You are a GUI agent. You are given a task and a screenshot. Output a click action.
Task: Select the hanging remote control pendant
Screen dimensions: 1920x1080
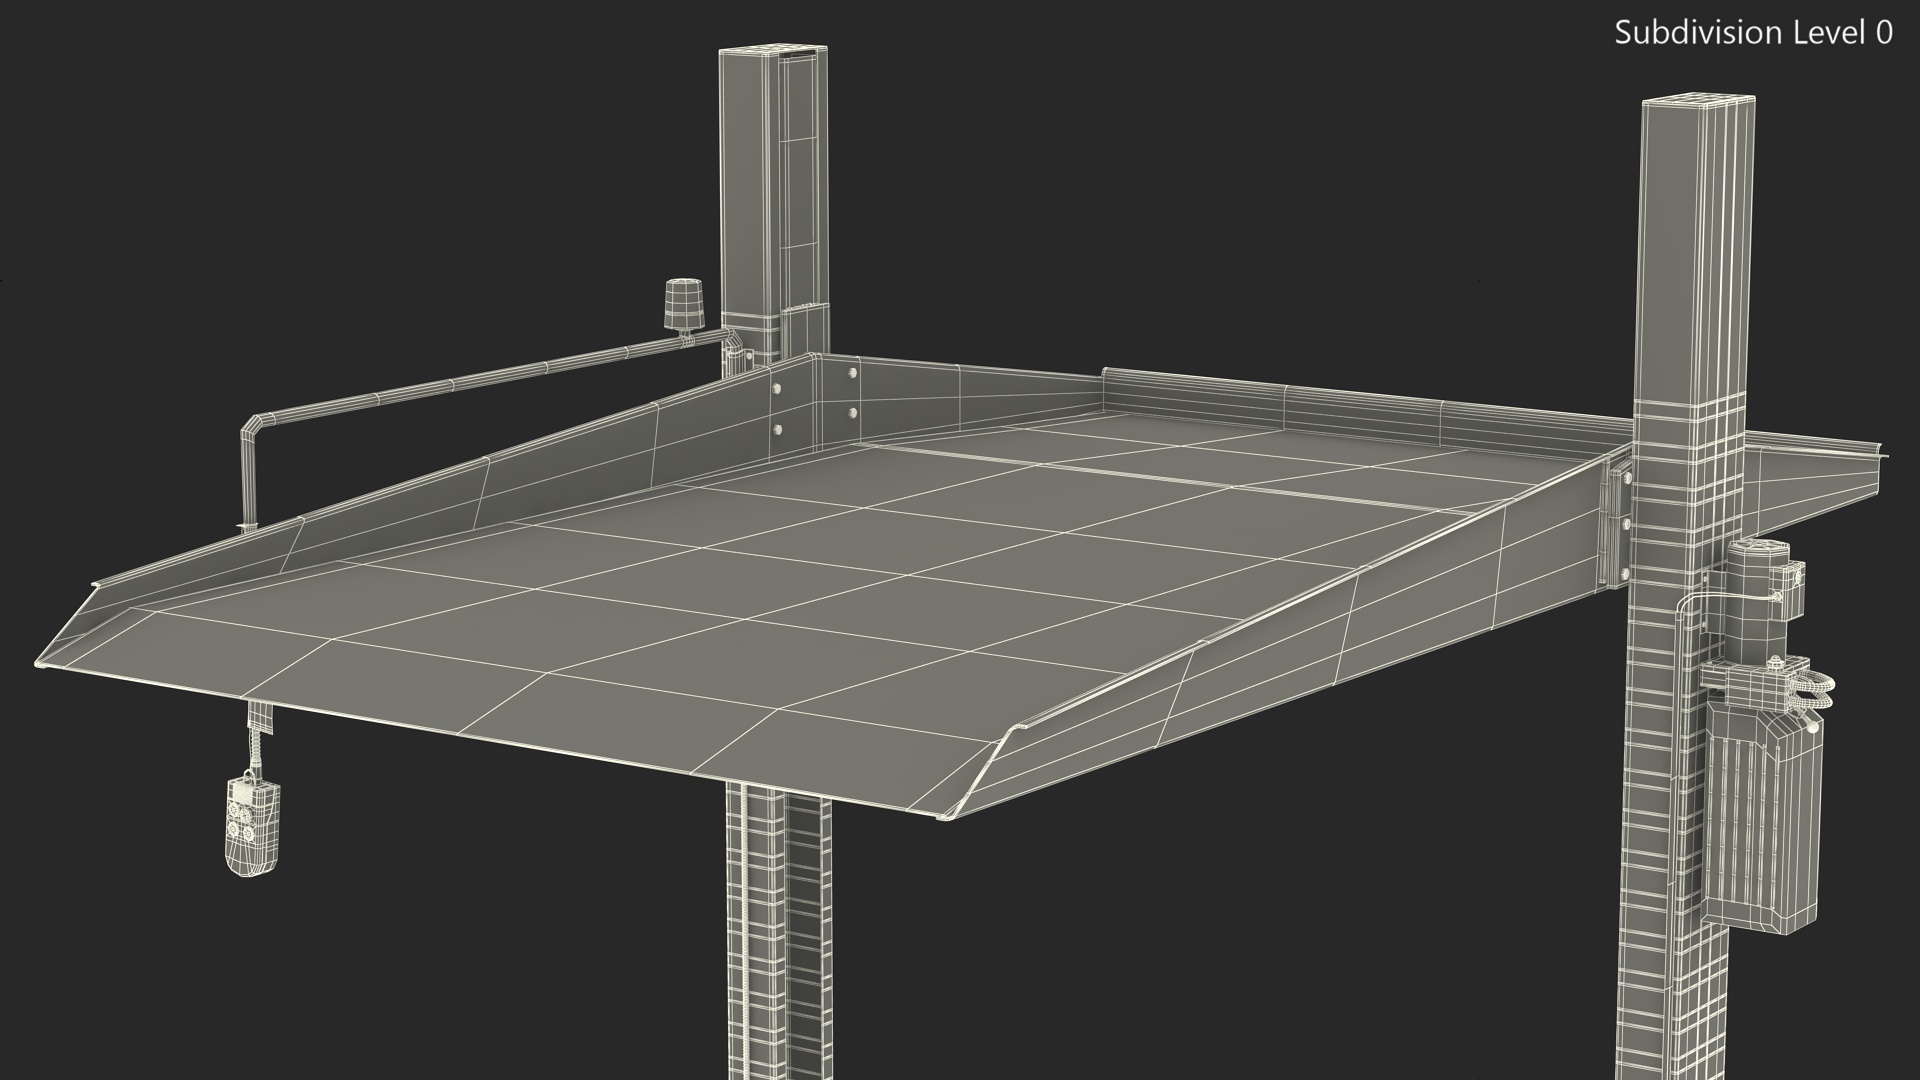click(252, 825)
